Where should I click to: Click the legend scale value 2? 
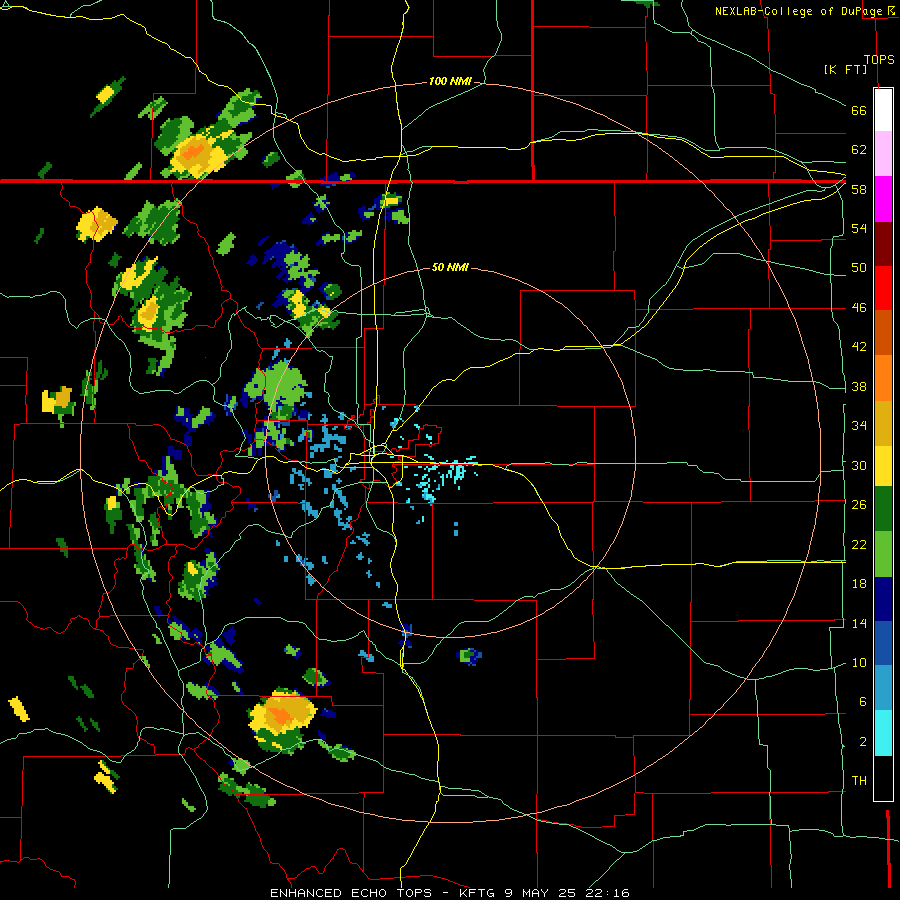(862, 741)
